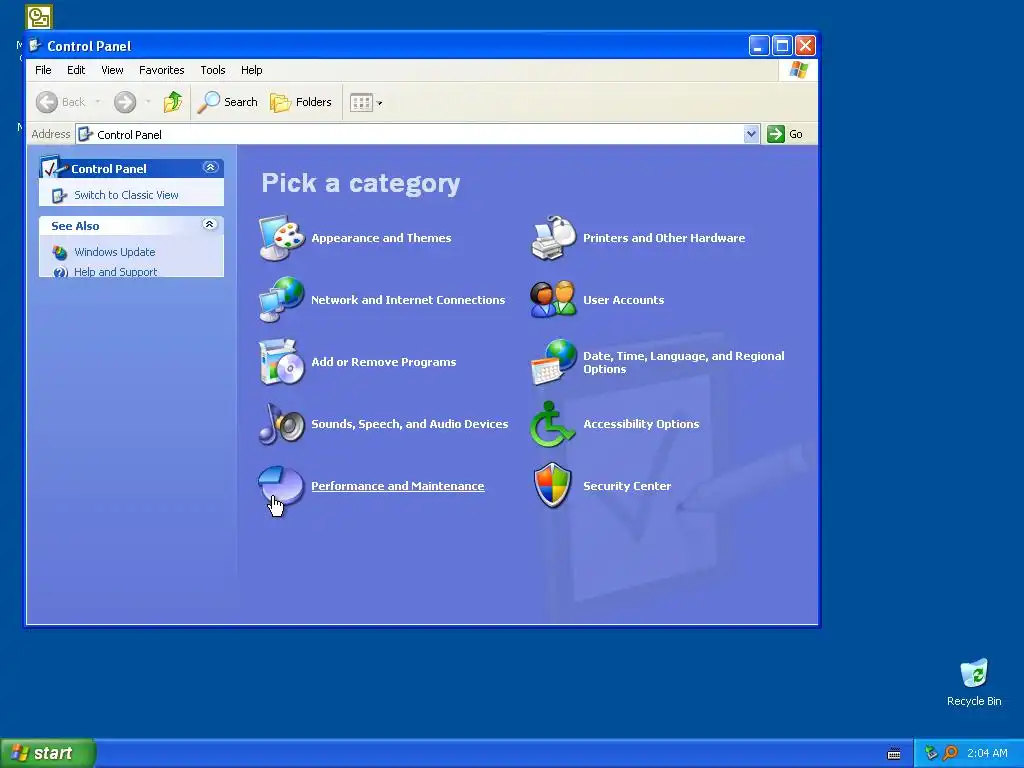Click the Accessibility Options text link
The width and height of the screenshot is (1024, 768).
point(641,424)
